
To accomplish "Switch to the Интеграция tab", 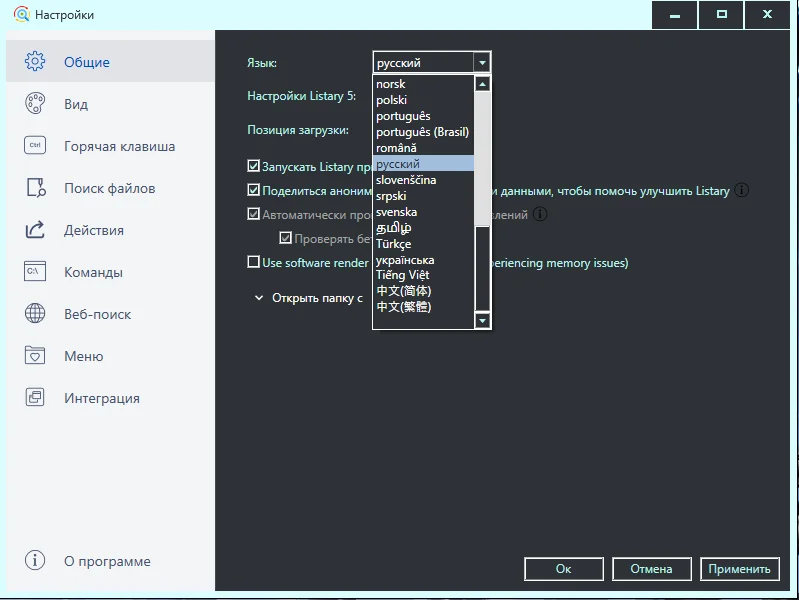I will (x=101, y=398).
